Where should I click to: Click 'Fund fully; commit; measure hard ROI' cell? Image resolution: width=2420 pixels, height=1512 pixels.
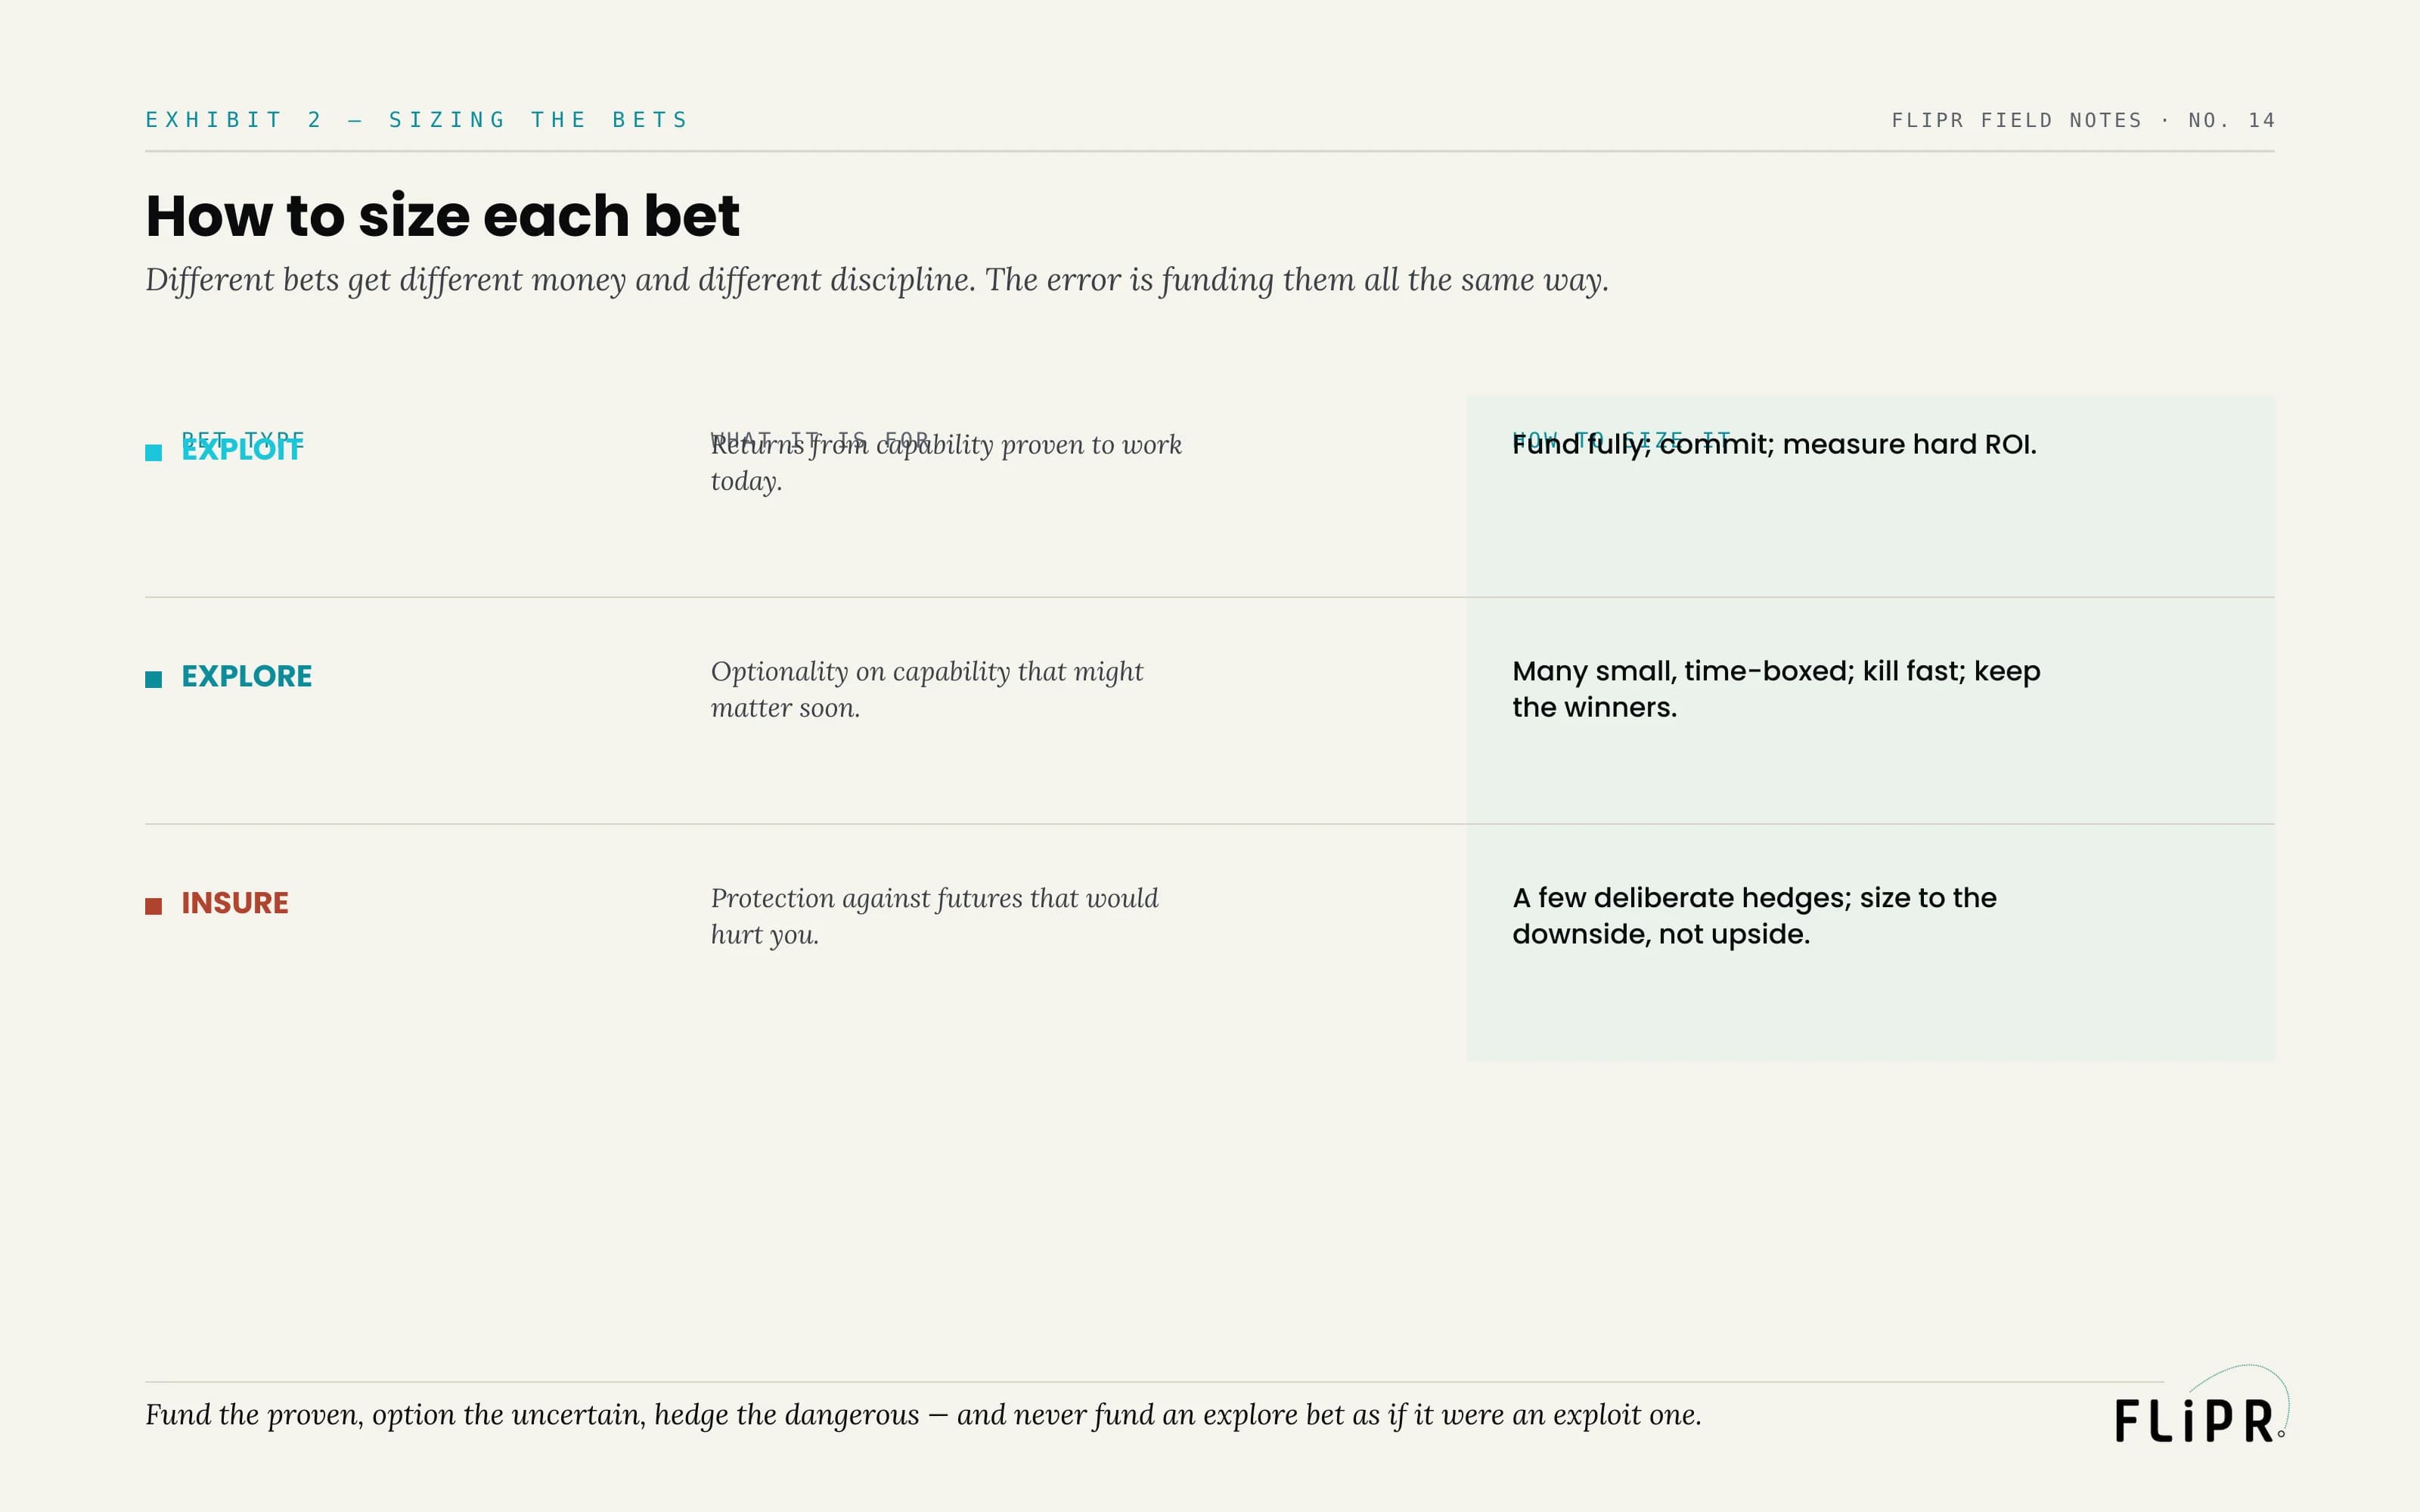pyautogui.click(x=1774, y=445)
